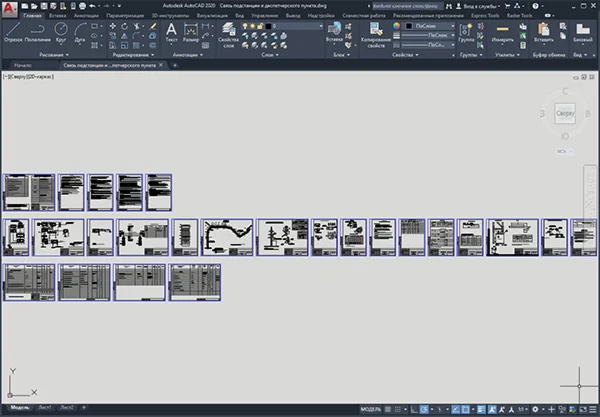Image resolution: width=600 pixels, height=417 pixels.
Task: Expand the Слои panel
Action: (270, 55)
